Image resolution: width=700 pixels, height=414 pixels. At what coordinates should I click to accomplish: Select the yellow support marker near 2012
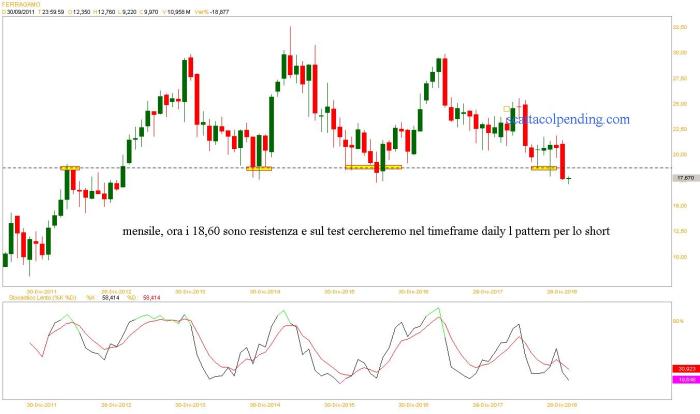[69, 167]
